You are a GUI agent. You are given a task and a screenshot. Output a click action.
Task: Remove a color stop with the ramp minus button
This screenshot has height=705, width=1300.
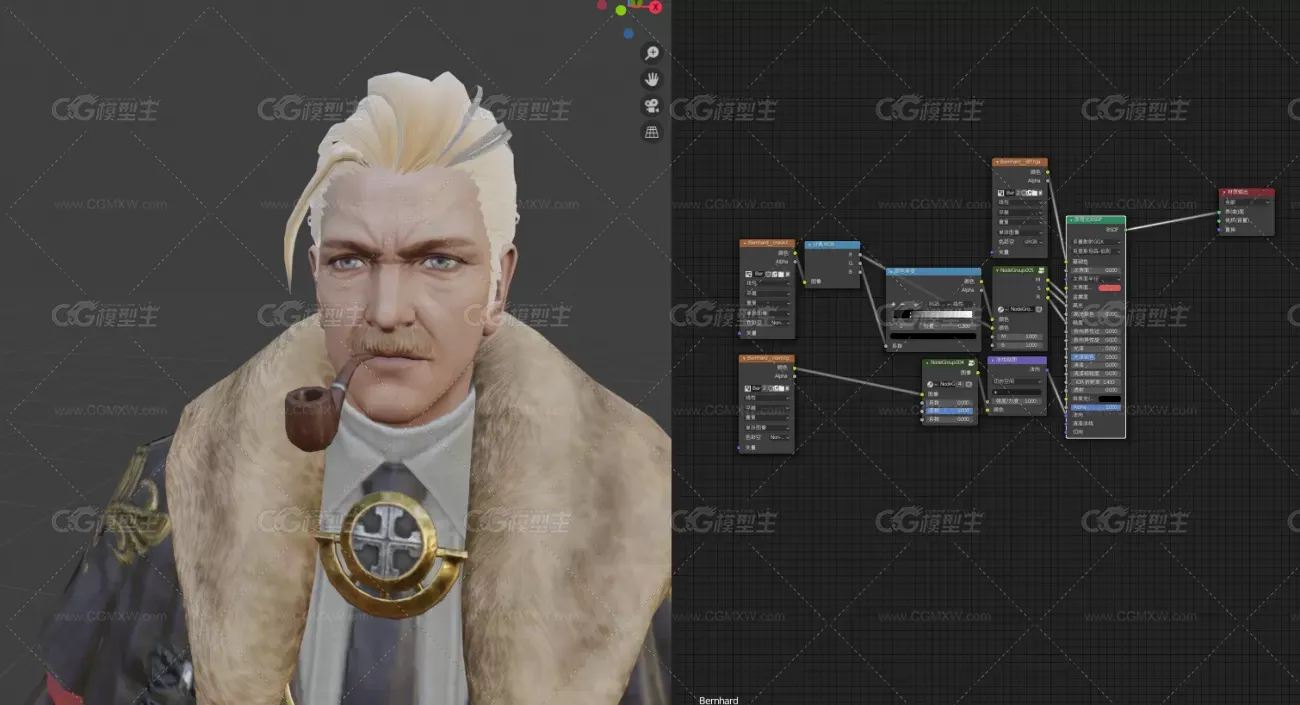pyautogui.click(x=902, y=304)
